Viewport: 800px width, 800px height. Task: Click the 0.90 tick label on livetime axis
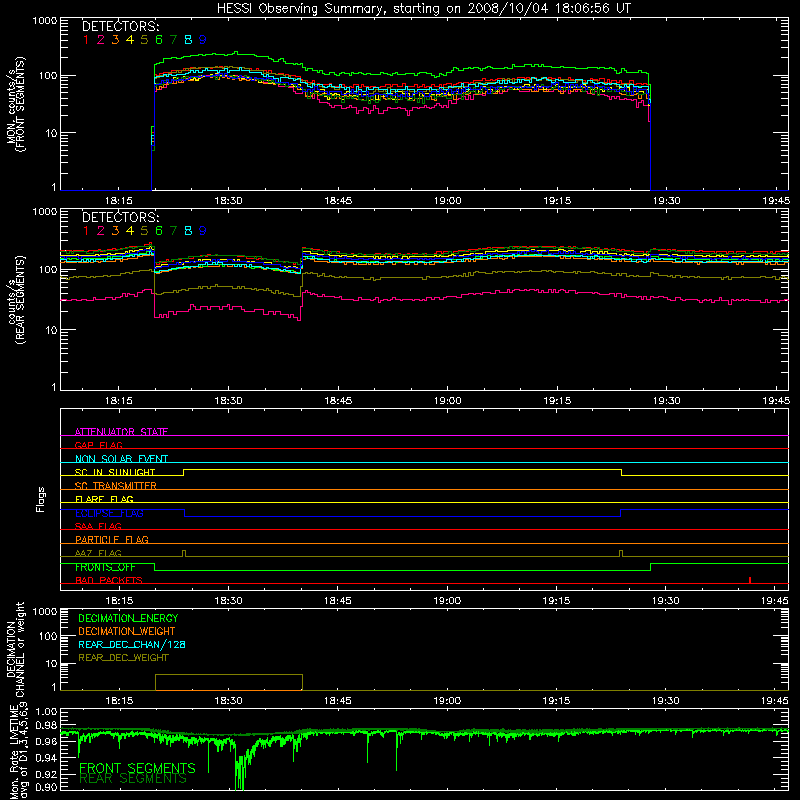click(46, 787)
